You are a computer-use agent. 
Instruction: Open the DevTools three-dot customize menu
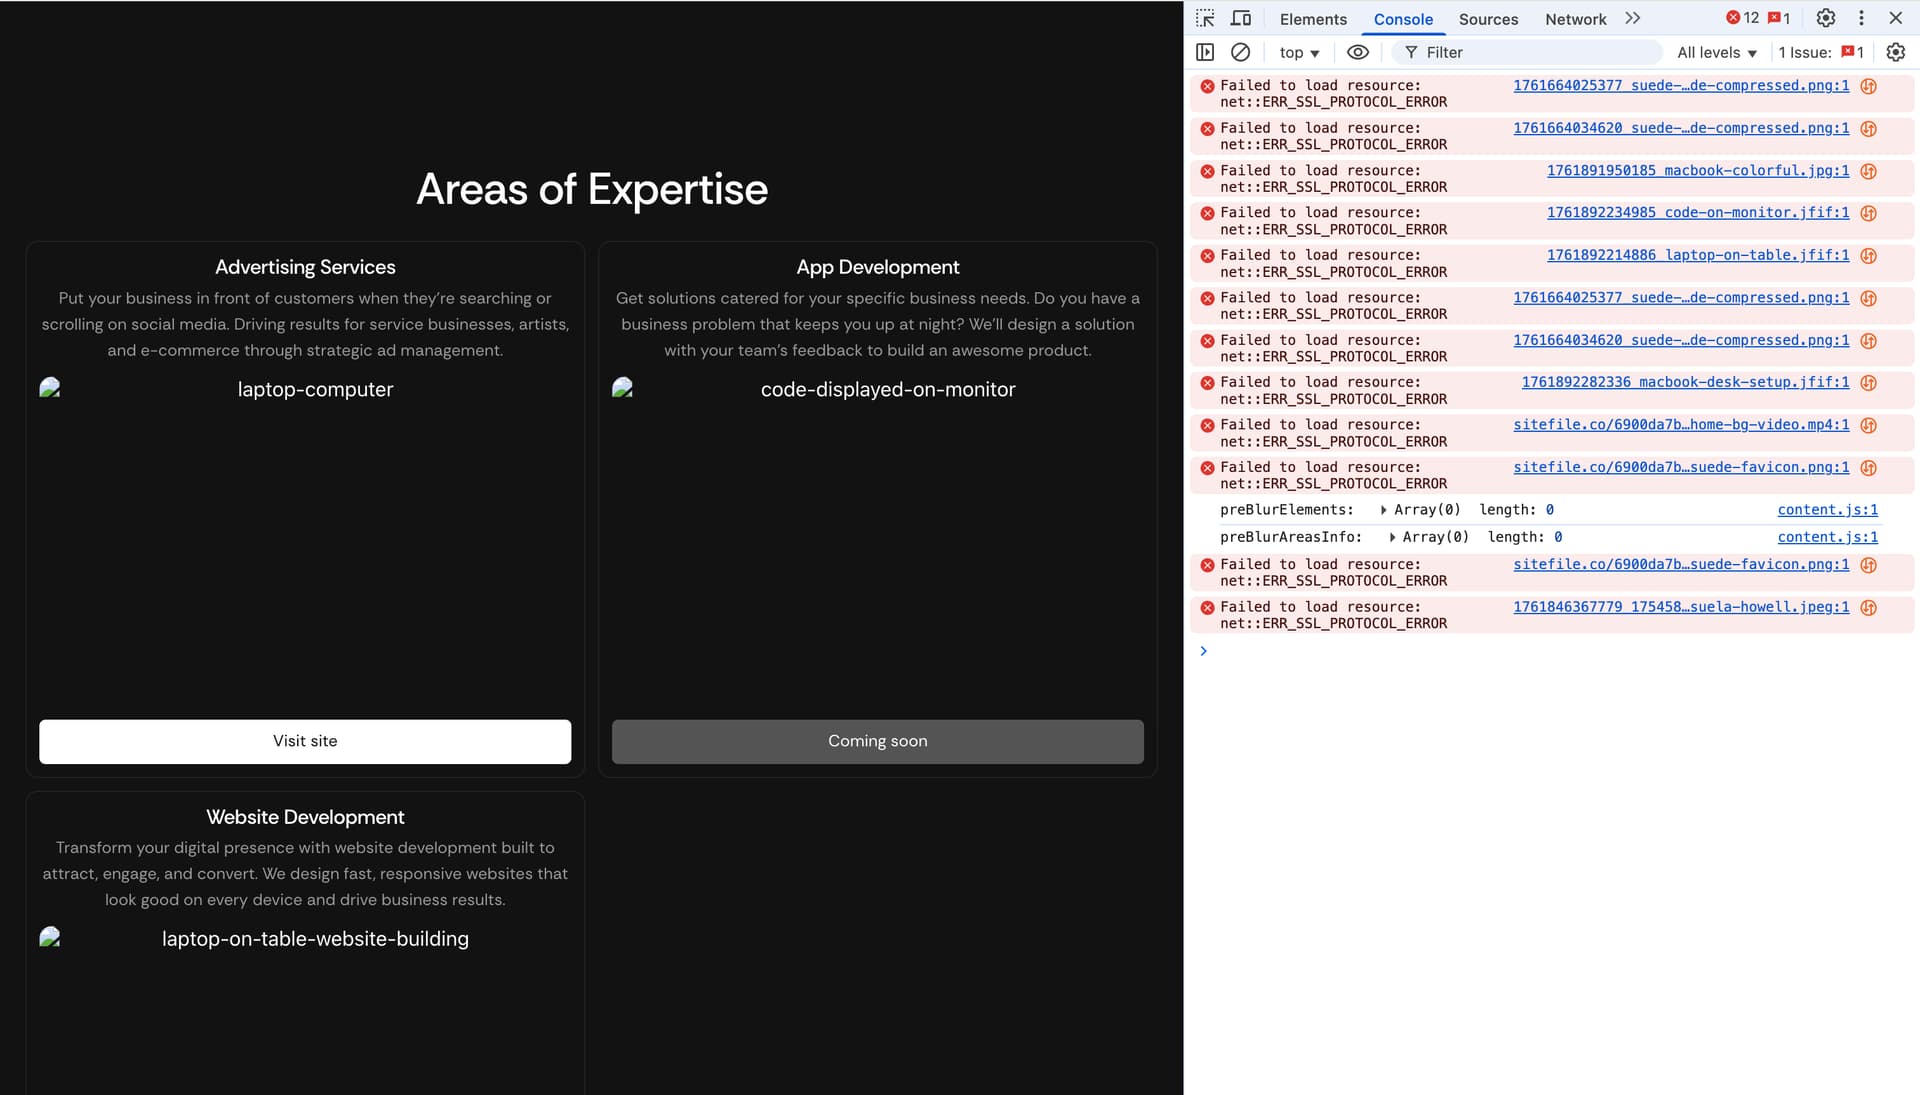click(x=1861, y=18)
